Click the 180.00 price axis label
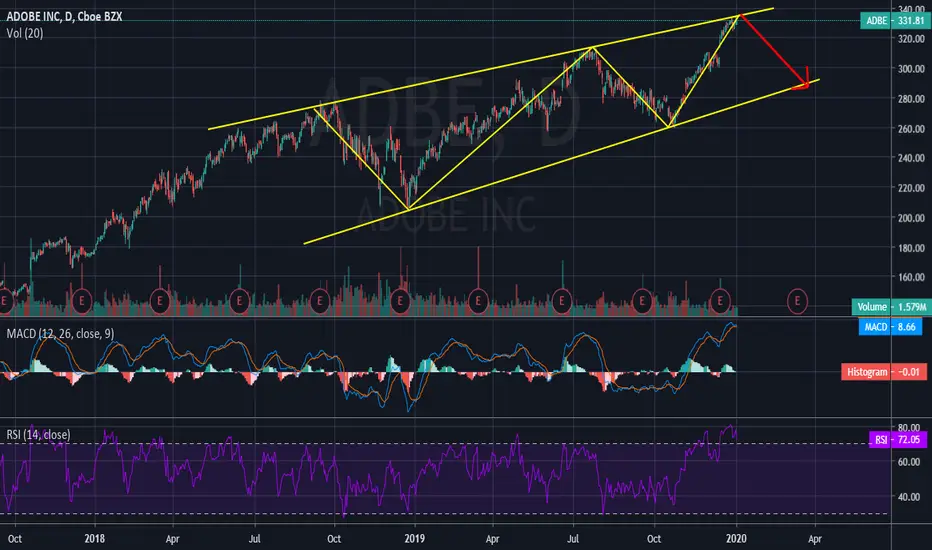Screen dimensions: 932x550 coord(911,248)
